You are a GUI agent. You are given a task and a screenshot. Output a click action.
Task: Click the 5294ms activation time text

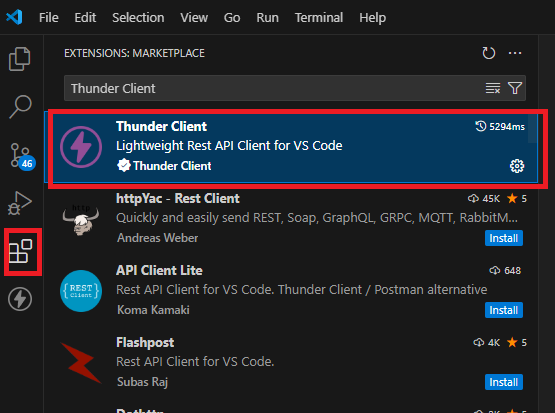click(x=507, y=126)
